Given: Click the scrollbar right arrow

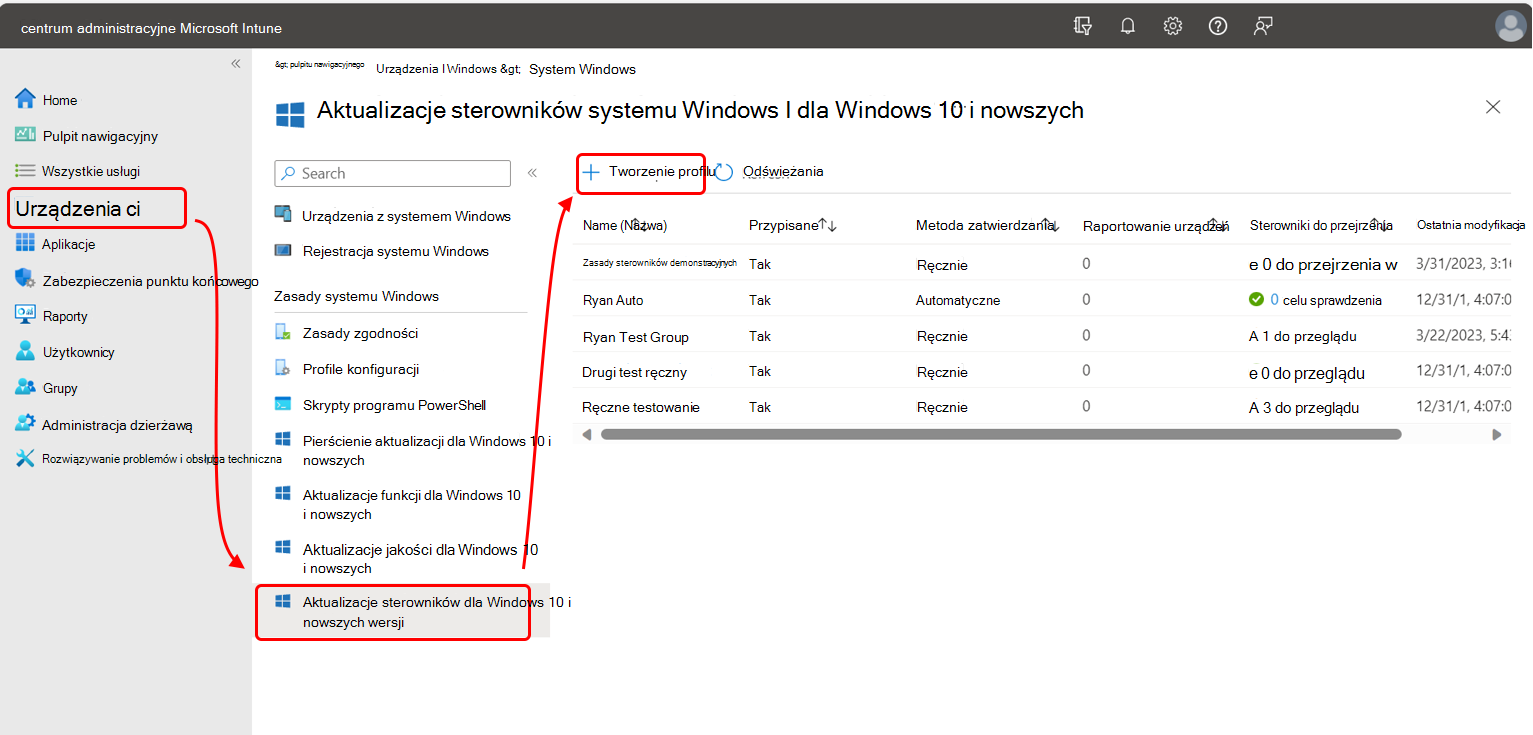Looking at the screenshot, I should [1497, 434].
